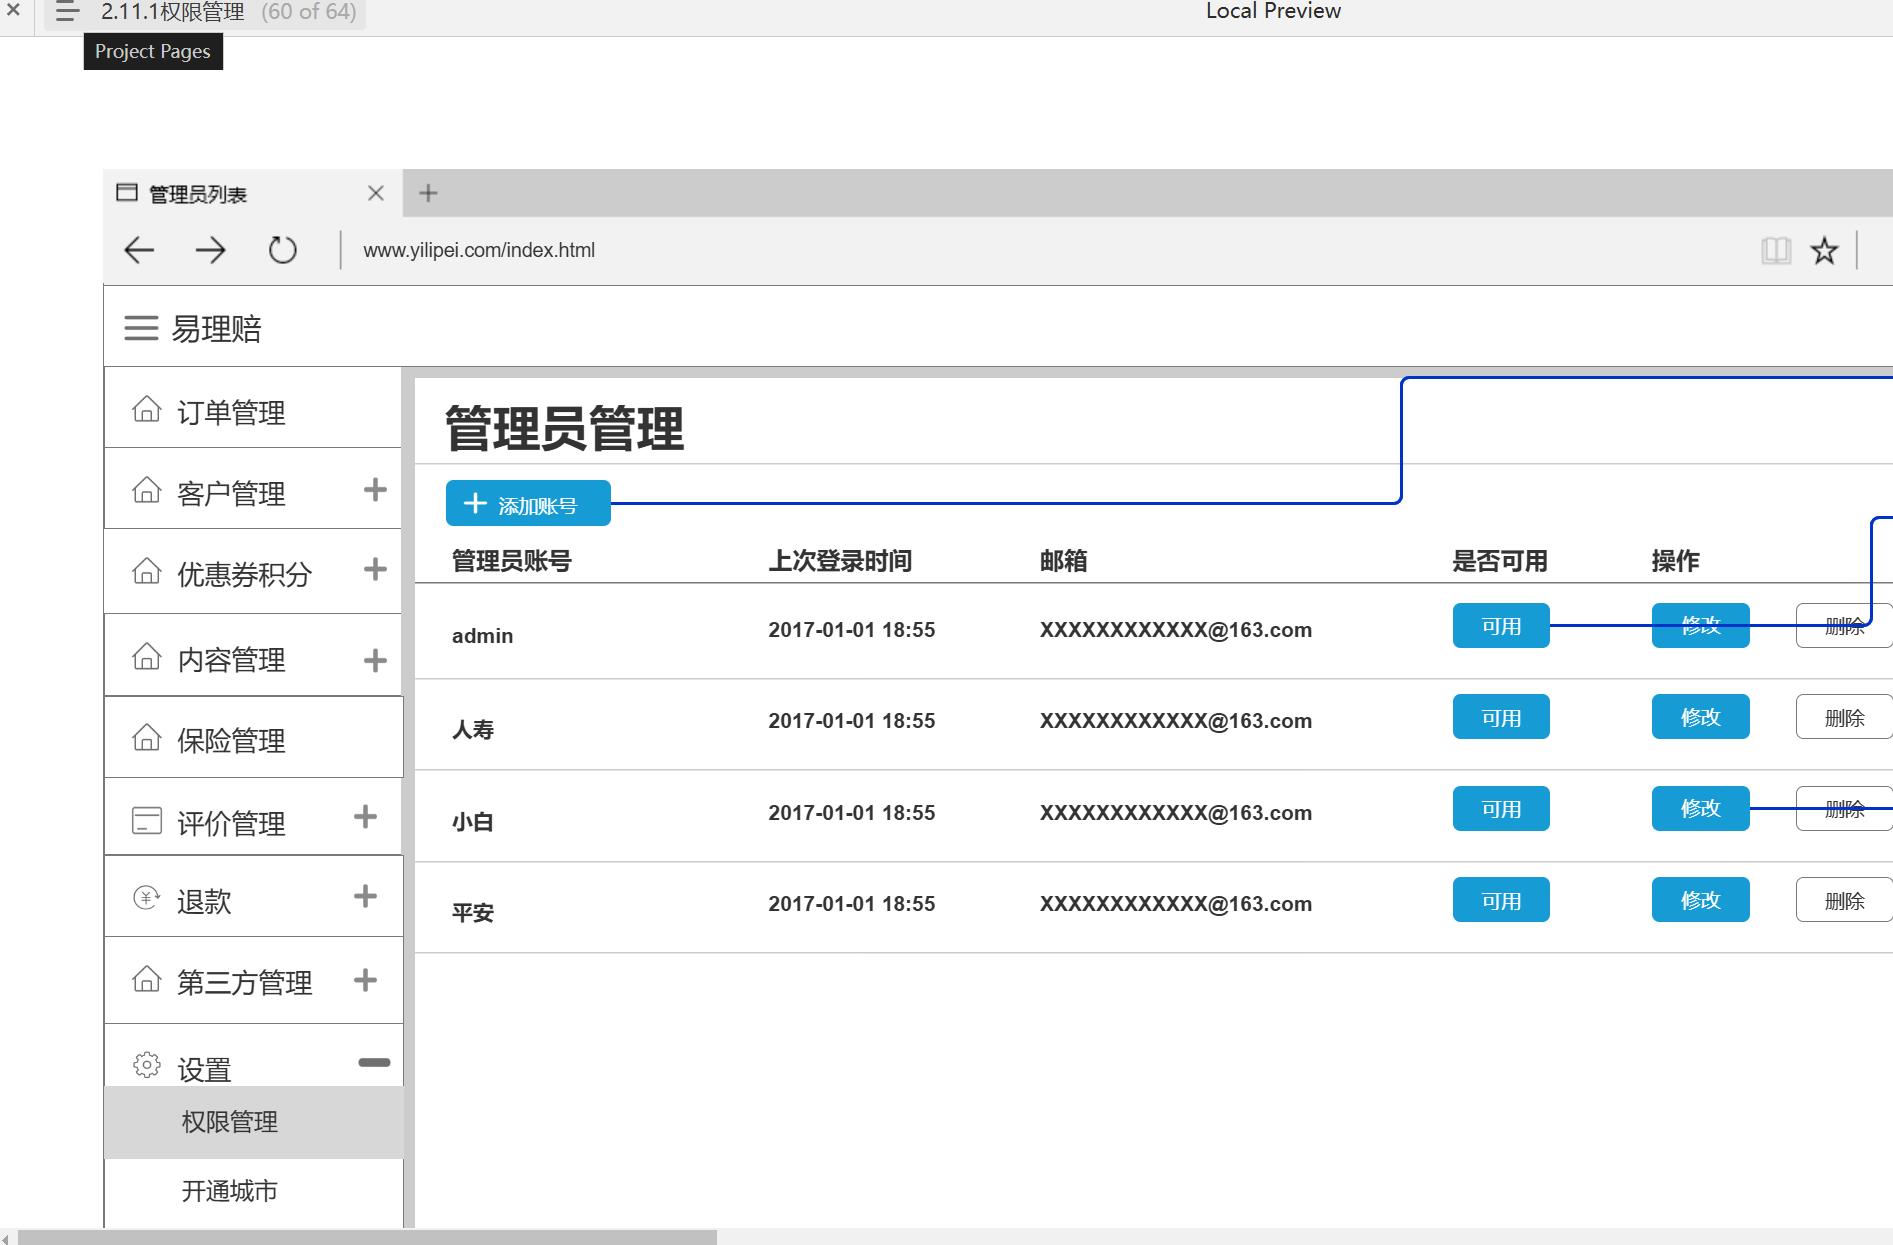Click the 易理赔 brand title

[x=216, y=329]
